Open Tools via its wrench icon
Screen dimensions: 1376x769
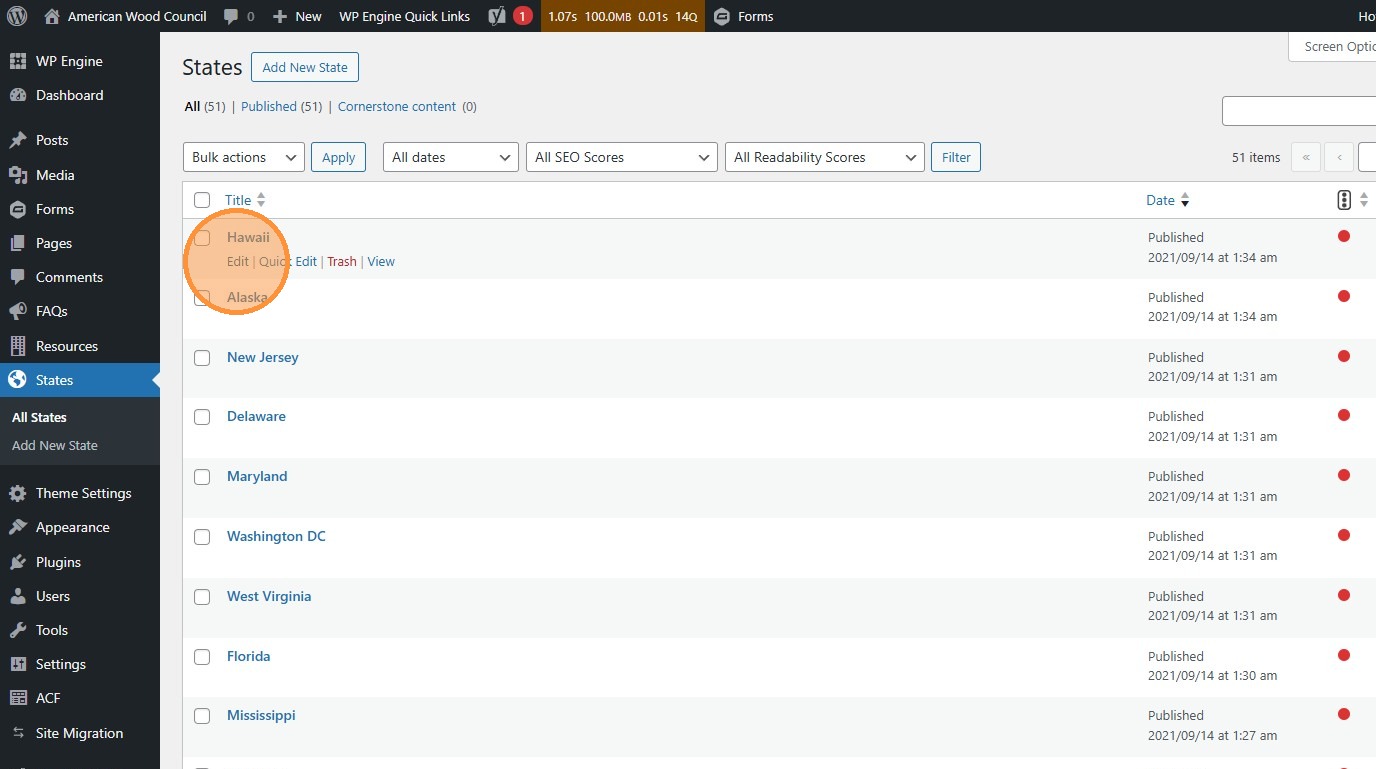18,630
